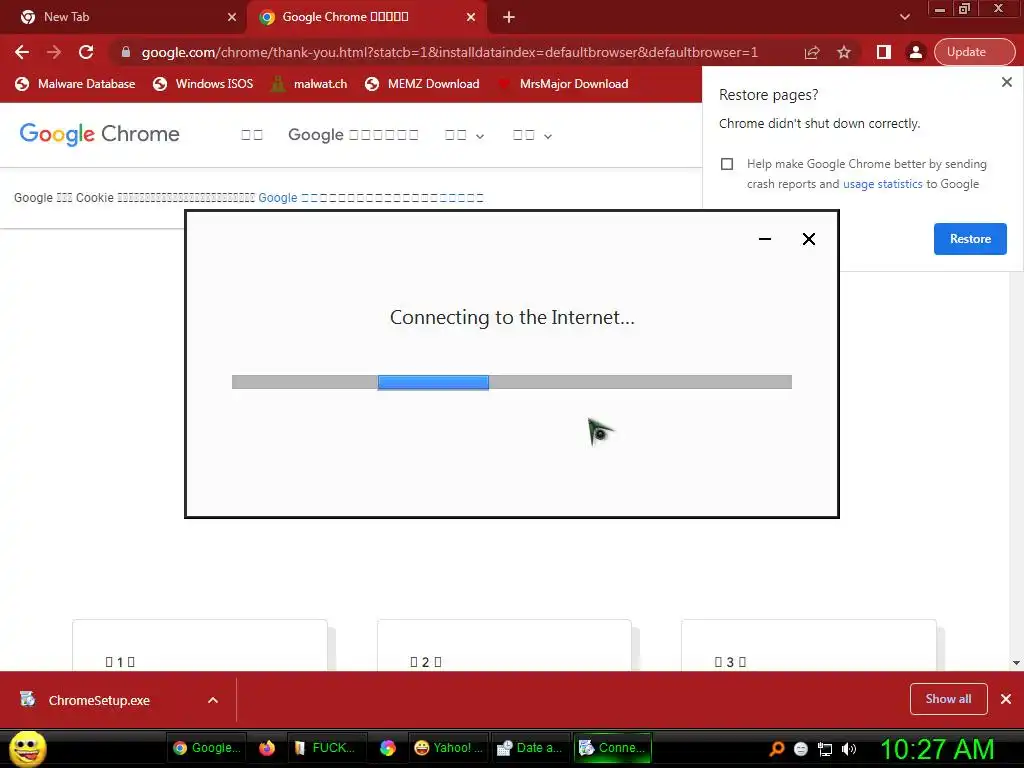Reload the current Chrome page
Image resolution: width=1024 pixels, height=768 pixels.
(x=86, y=52)
